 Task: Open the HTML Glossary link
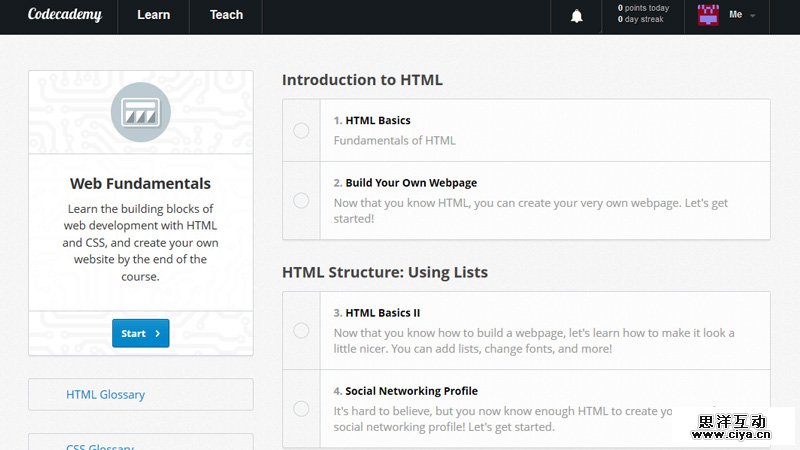click(x=105, y=394)
